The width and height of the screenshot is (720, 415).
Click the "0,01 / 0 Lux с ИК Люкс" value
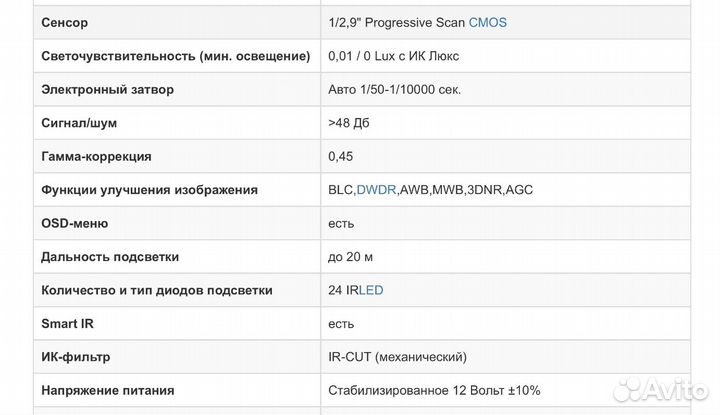pos(393,55)
